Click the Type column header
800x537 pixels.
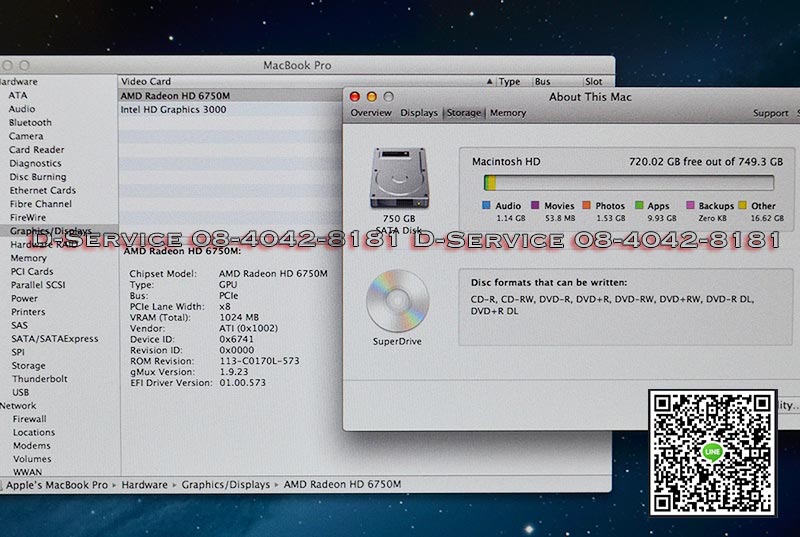point(509,82)
